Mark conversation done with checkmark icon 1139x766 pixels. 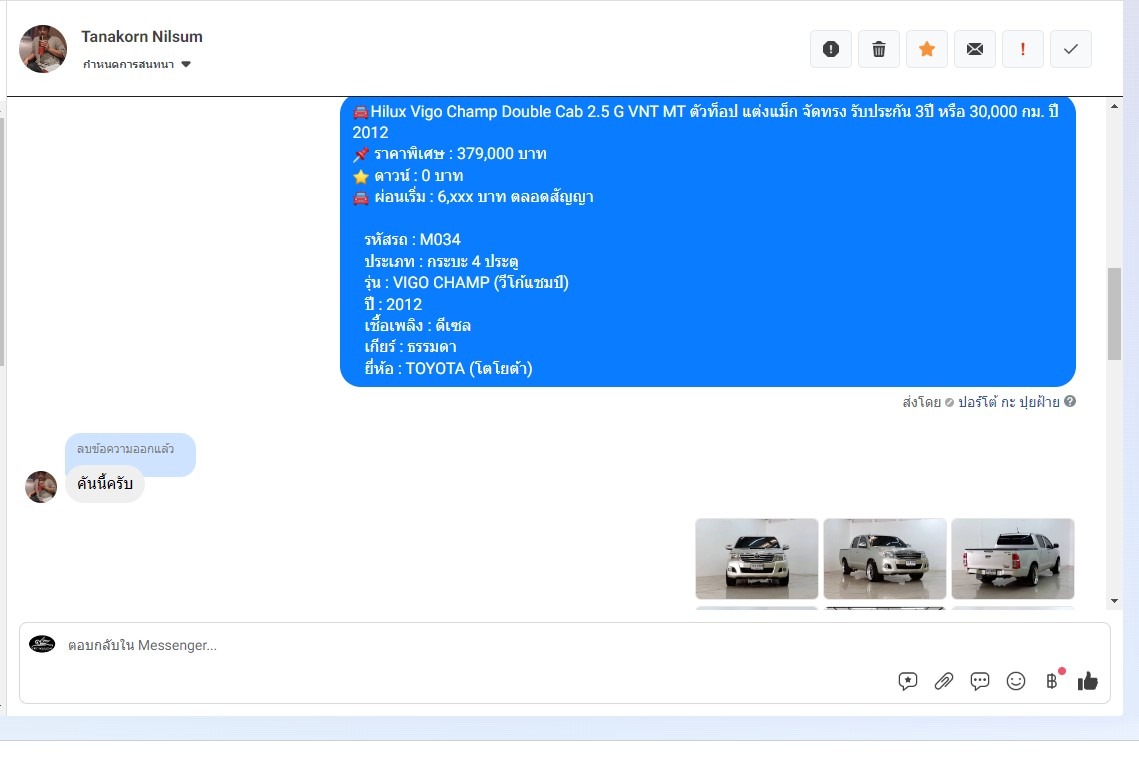1070,49
